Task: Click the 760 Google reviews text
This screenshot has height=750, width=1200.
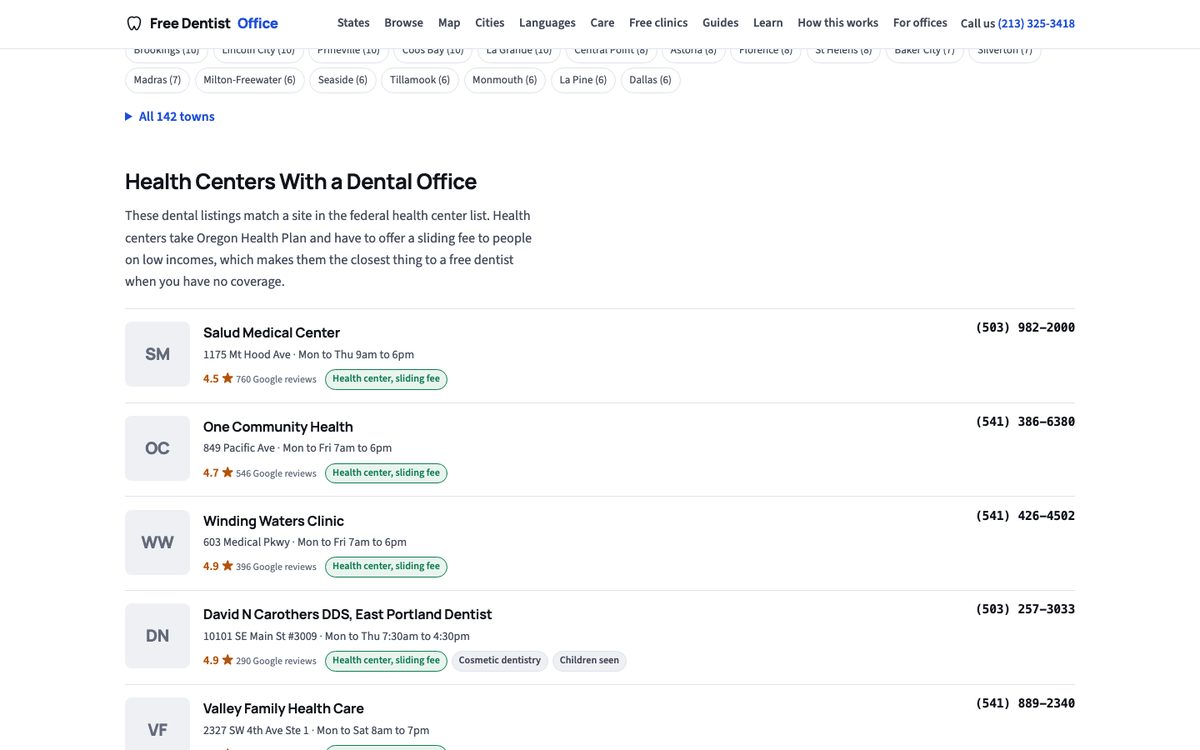Action: [276, 380]
